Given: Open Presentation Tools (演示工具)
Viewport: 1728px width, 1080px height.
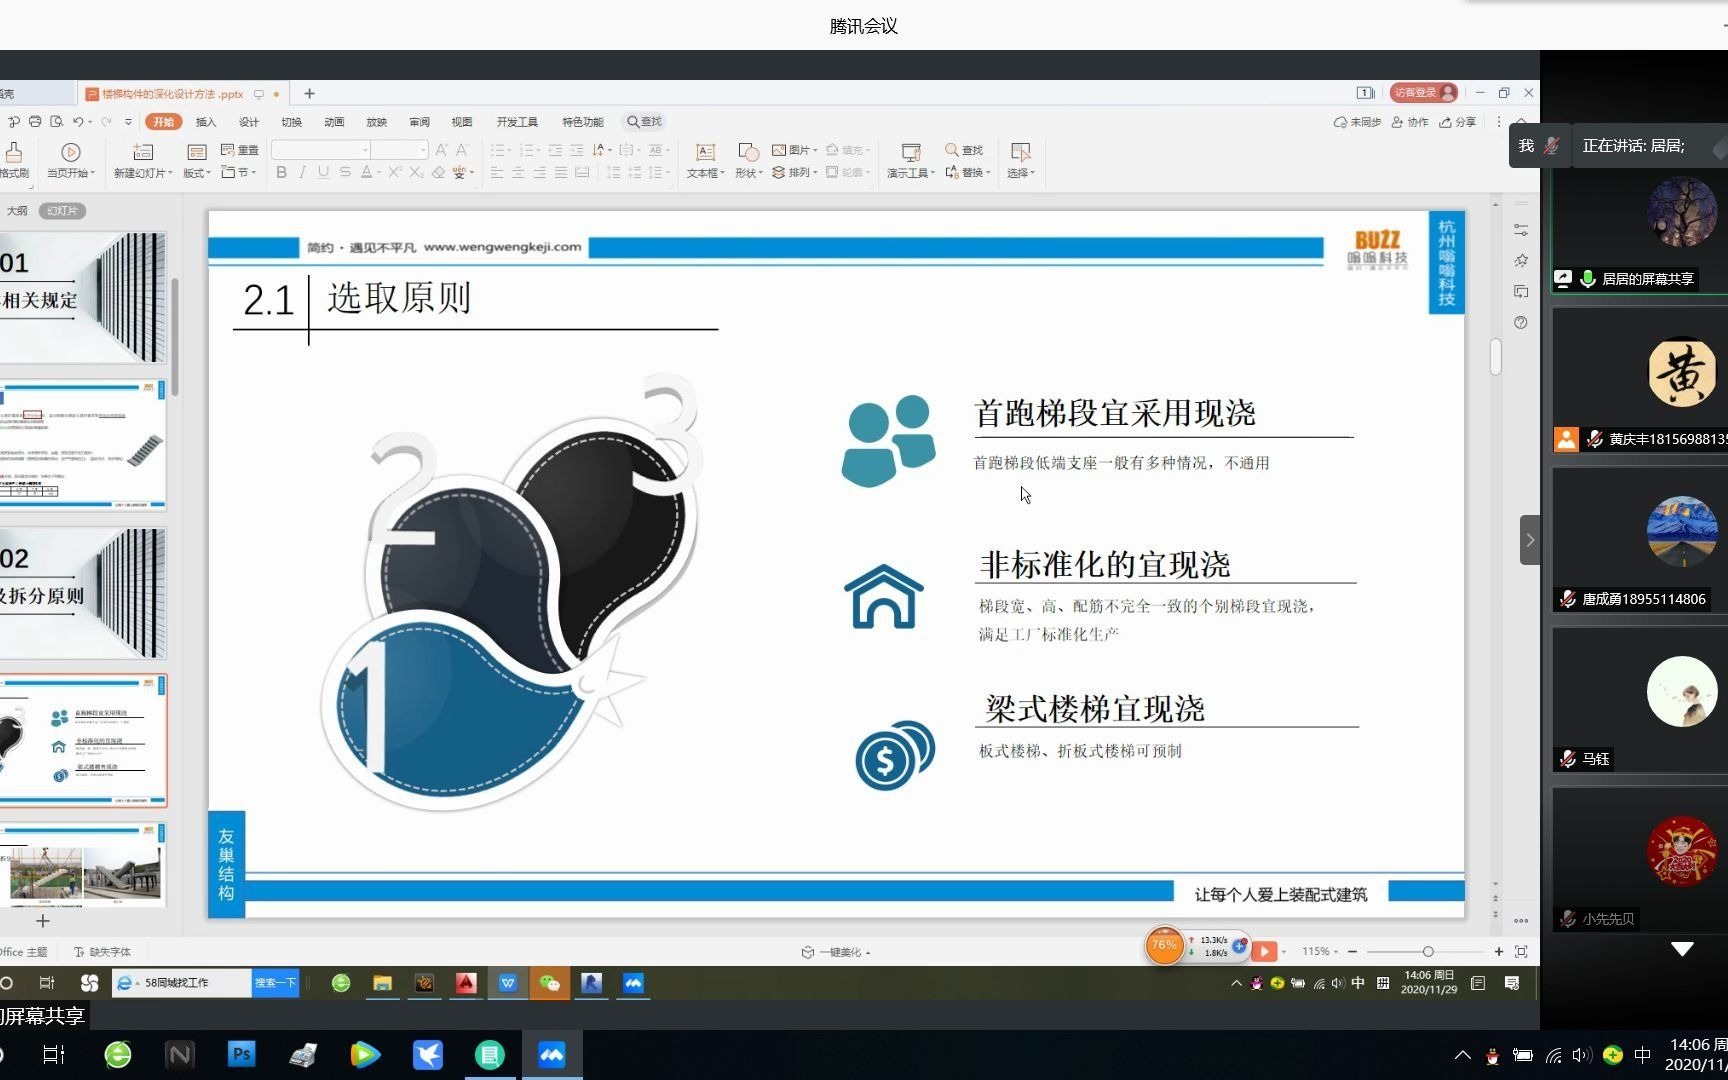Looking at the screenshot, I should coord(910,159).
